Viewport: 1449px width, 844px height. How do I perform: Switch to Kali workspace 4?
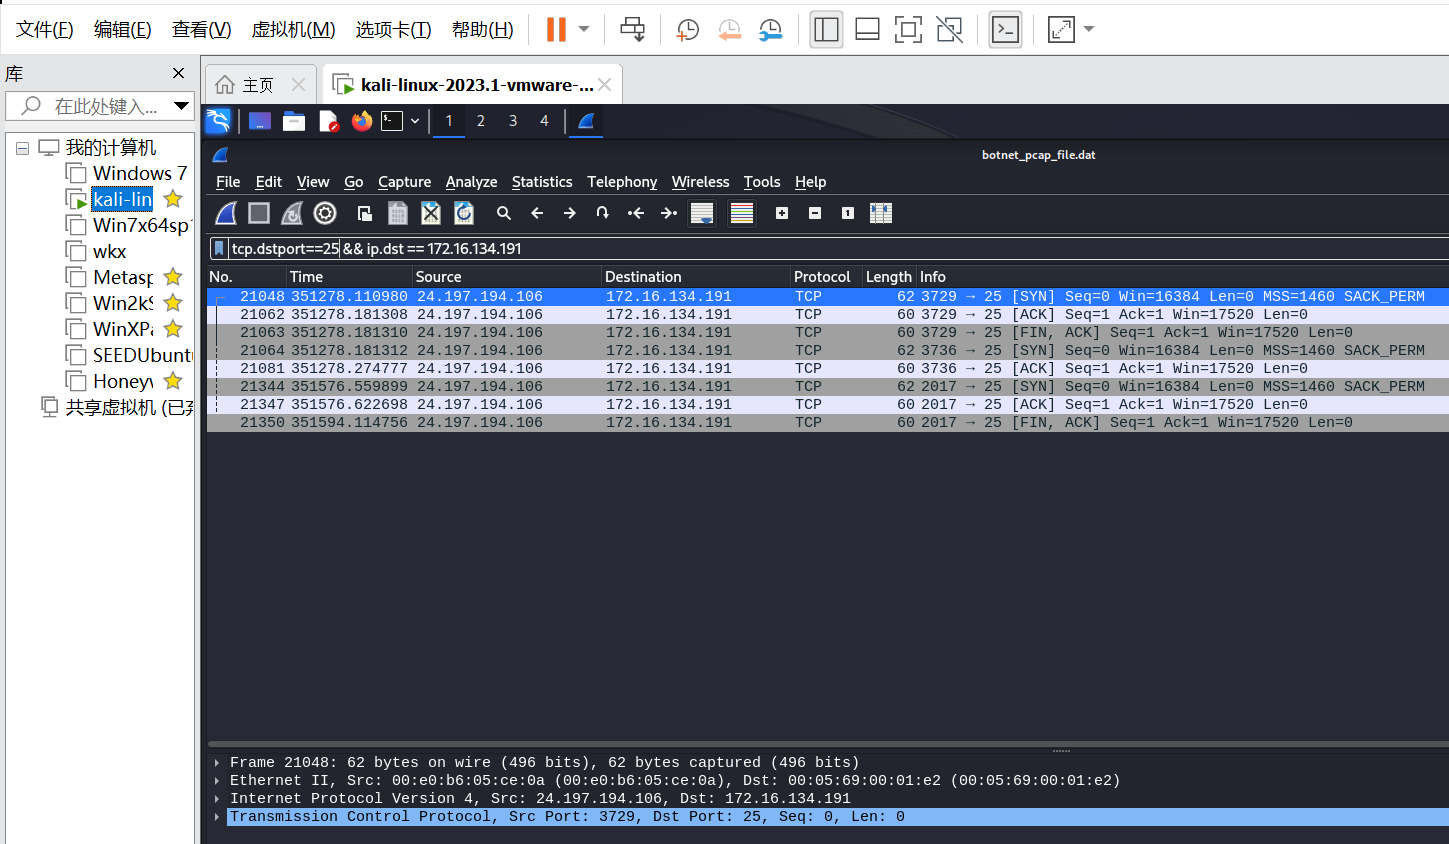pos(544,121)
